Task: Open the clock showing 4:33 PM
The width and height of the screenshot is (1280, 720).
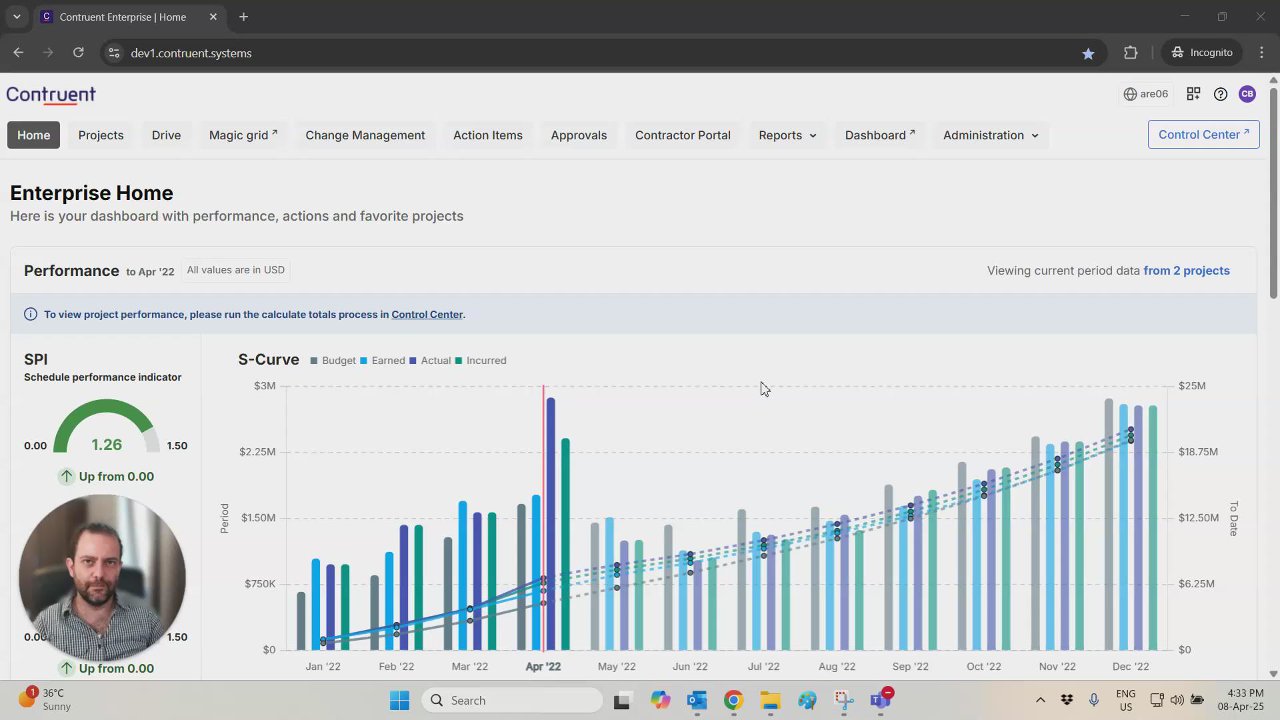Action: pos(1240,699)
